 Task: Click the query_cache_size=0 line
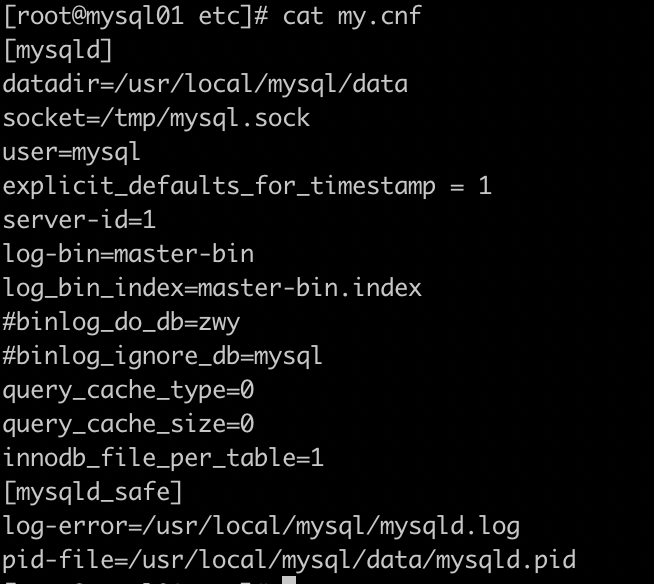point(128,424)
